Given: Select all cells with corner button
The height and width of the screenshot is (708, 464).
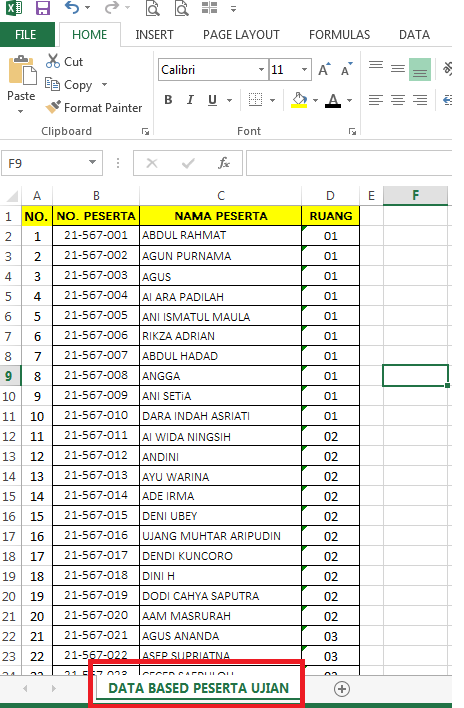Looking at the screenshot, I should pyautogui.click(x=11, y=196).
